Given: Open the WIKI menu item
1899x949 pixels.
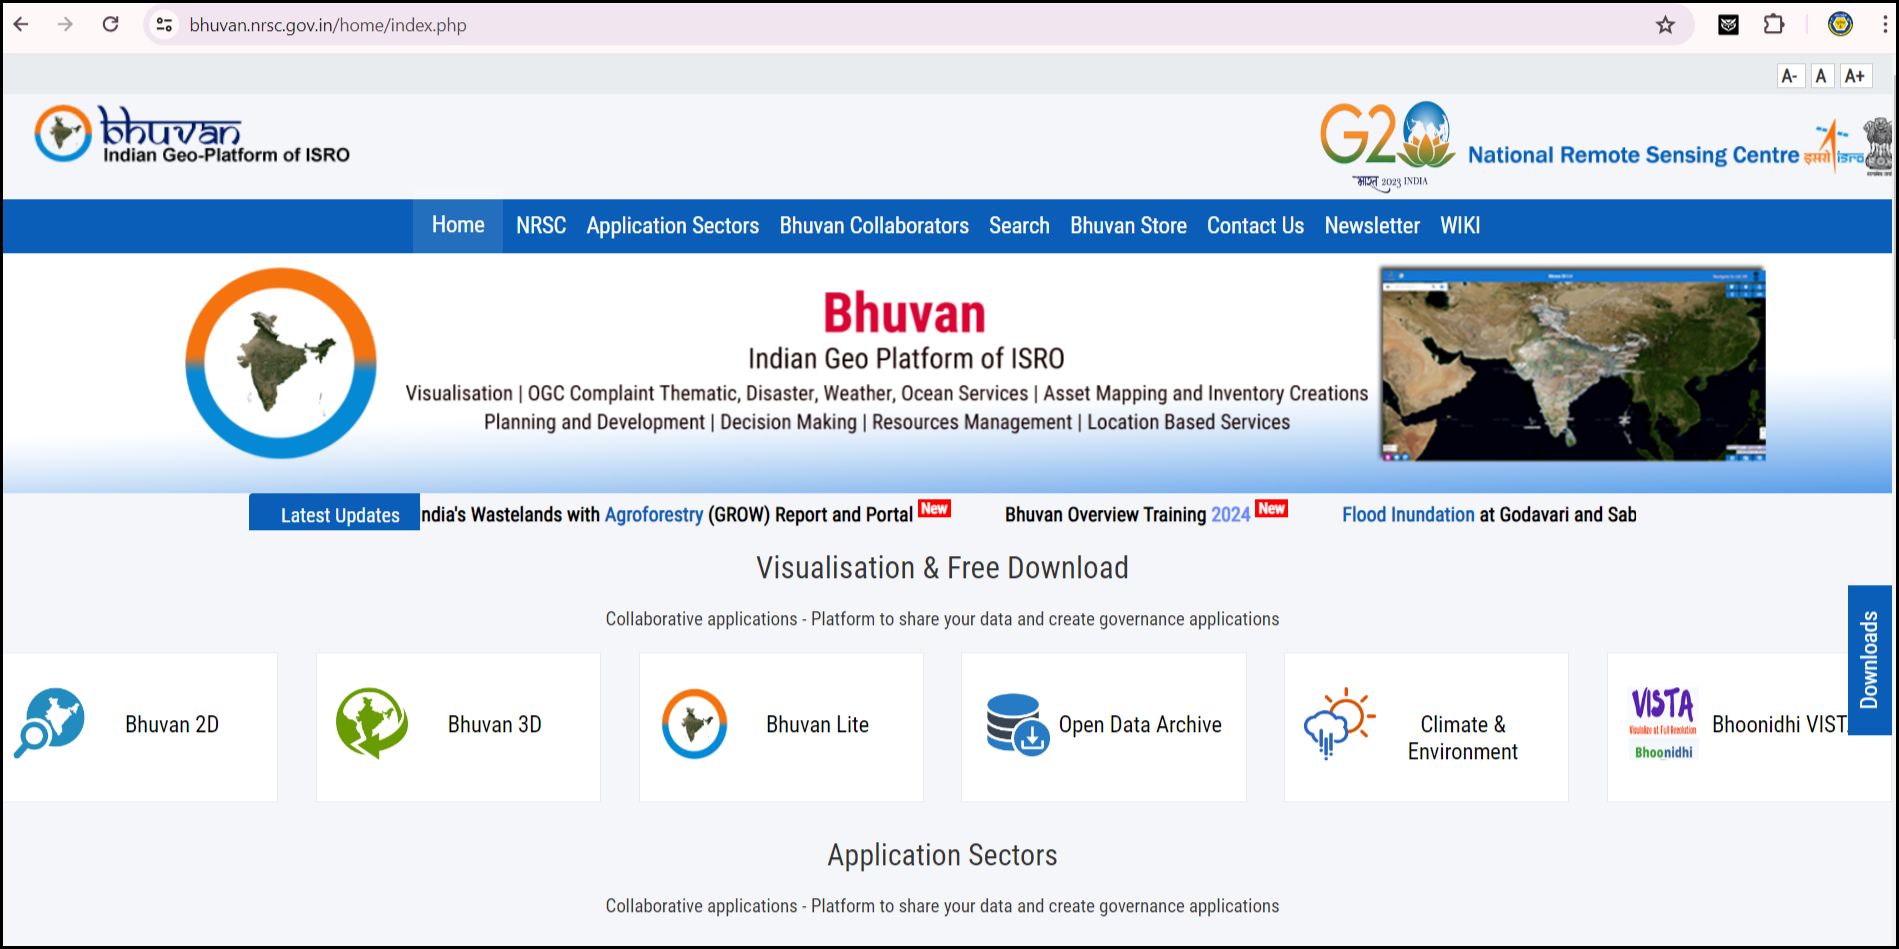Looking at the screenshot, I should pos(1460,226).
